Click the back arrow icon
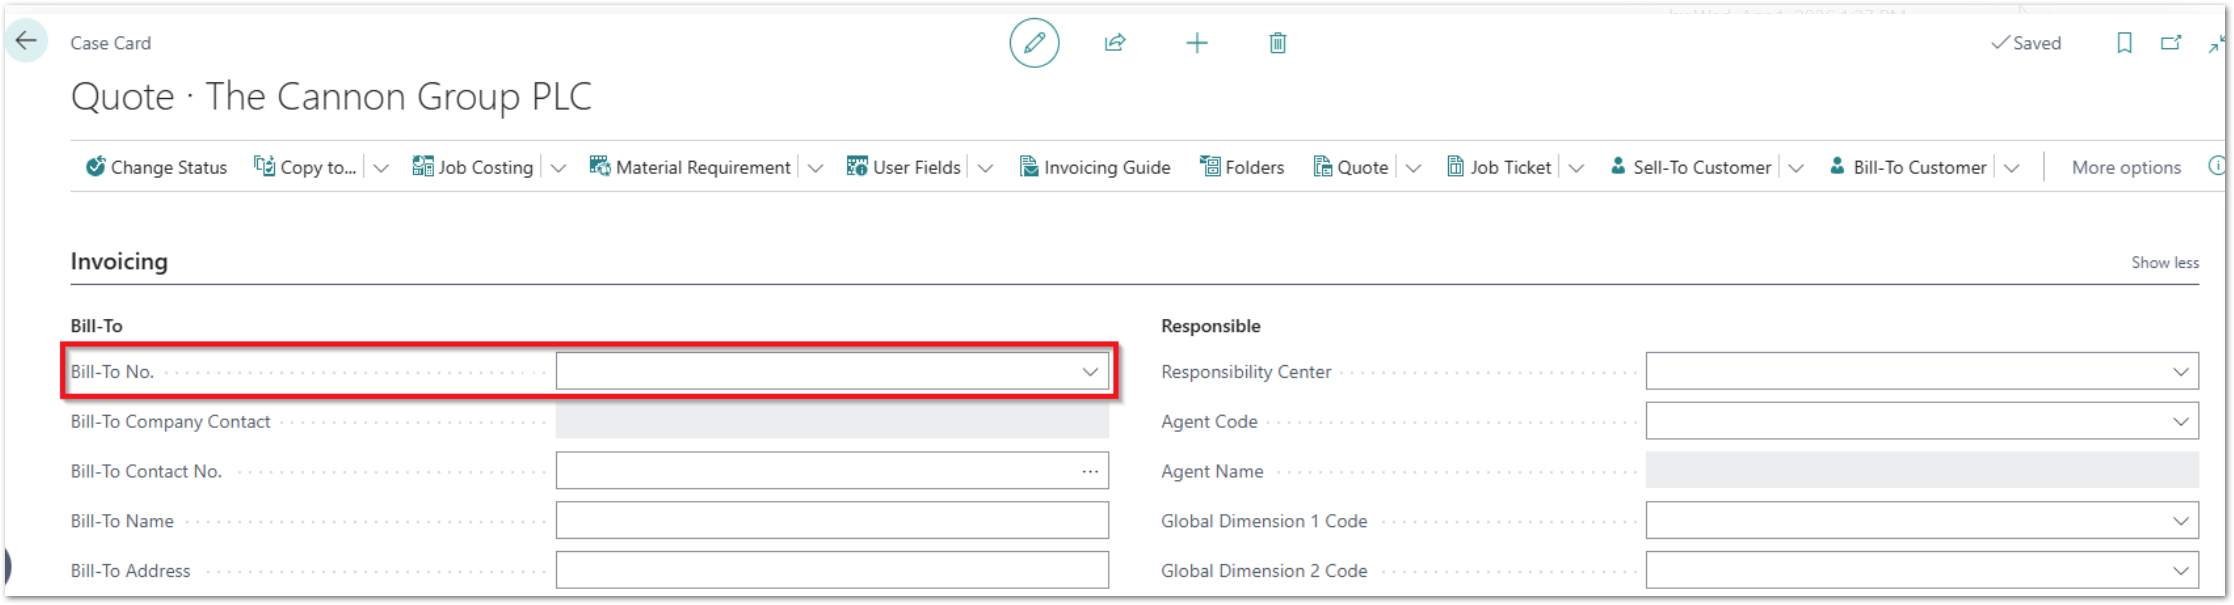2234x605 pixels. coord(26,42)
